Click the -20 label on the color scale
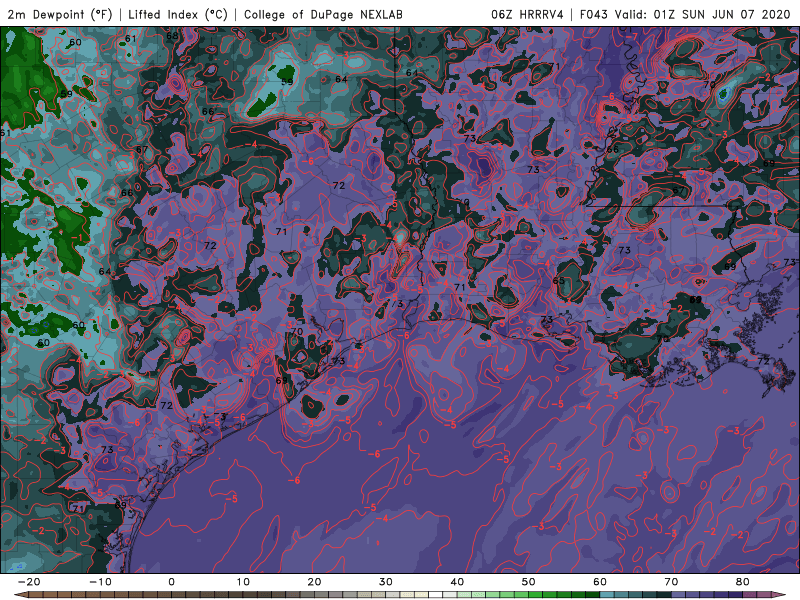 coord(29,582)
